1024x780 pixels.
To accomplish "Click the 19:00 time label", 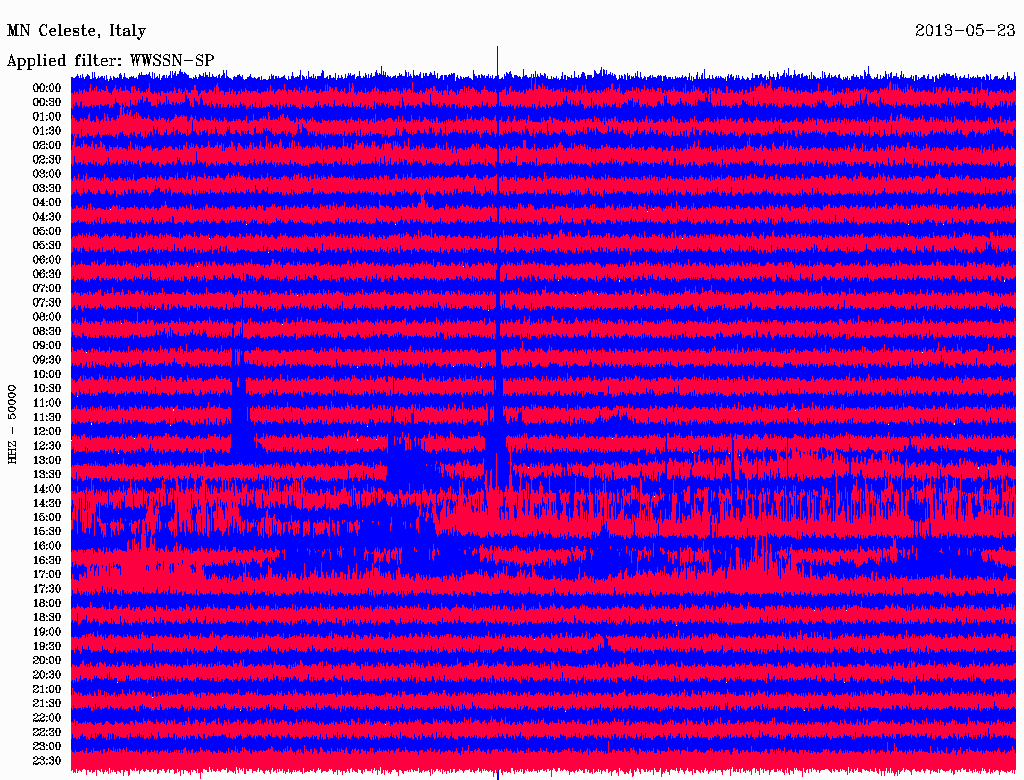I will pyautogui.click(x=47, y=632).
